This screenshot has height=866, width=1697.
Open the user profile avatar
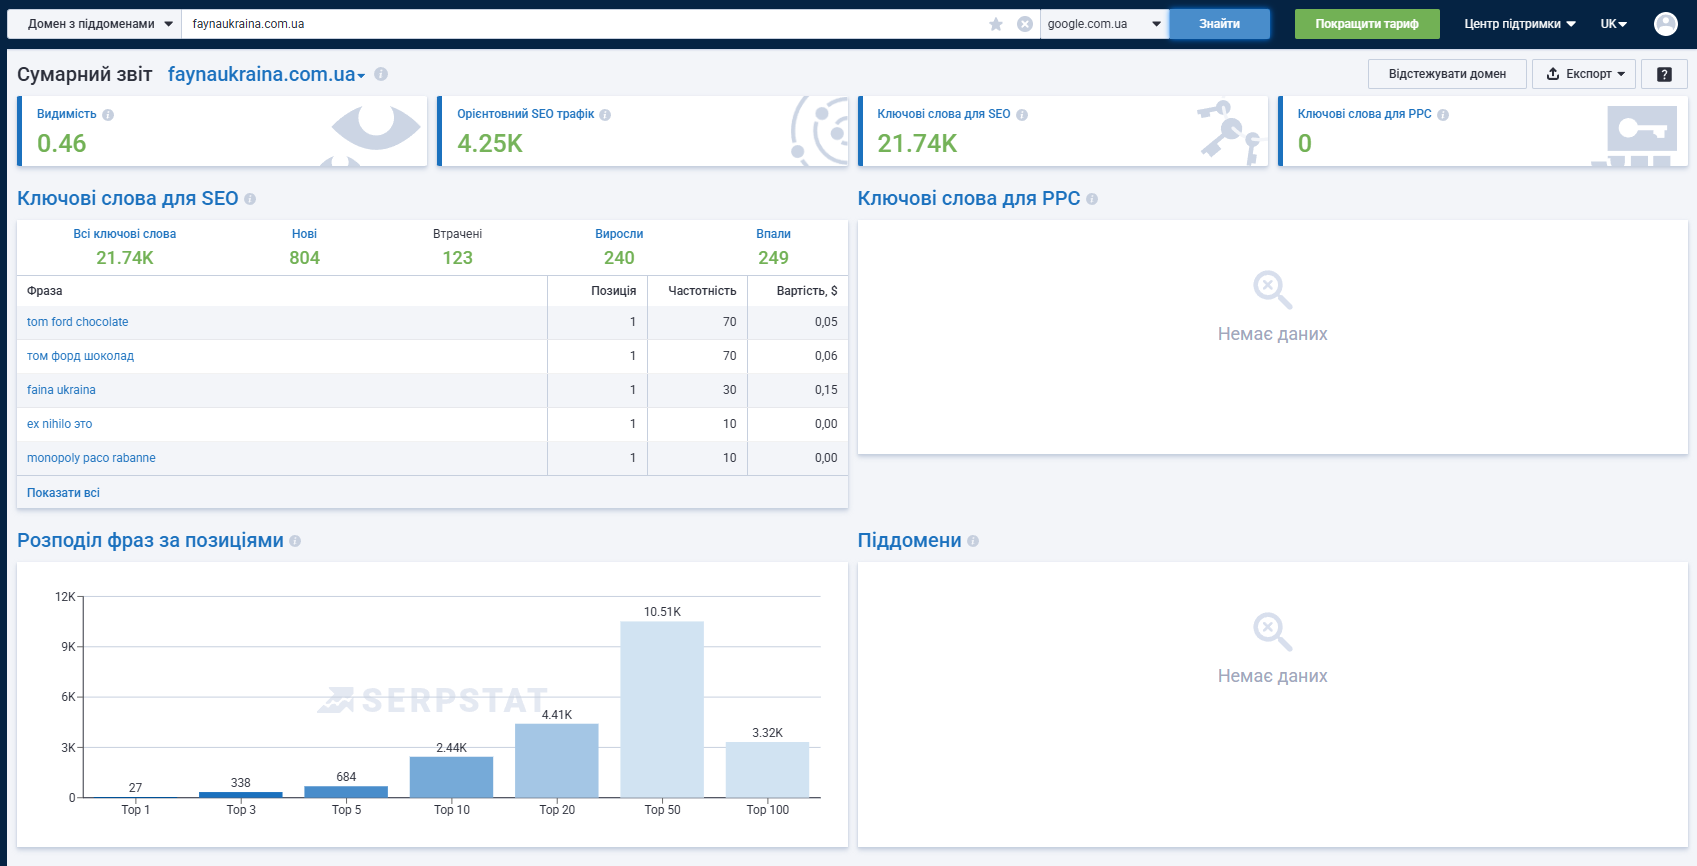pos(1666,24)
